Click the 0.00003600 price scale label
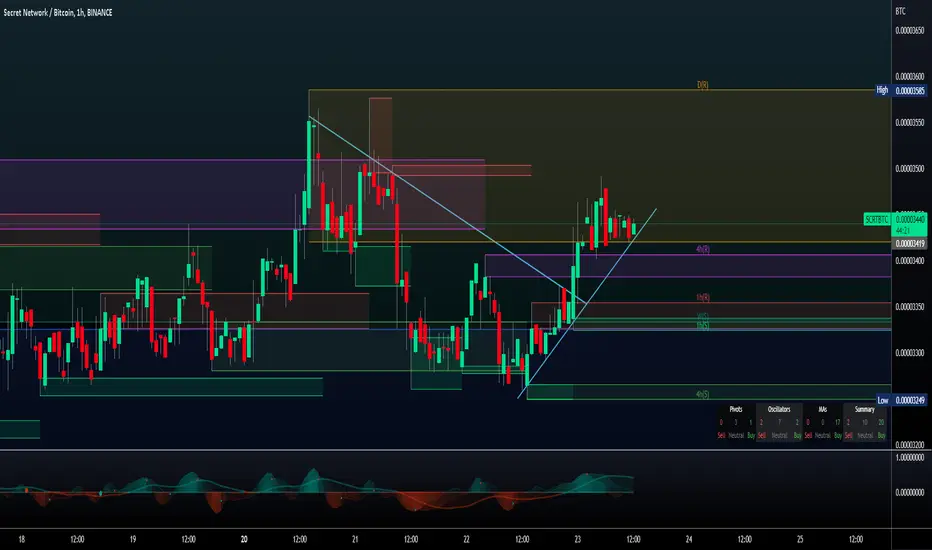Screen dimensions: 932x550 910,77
